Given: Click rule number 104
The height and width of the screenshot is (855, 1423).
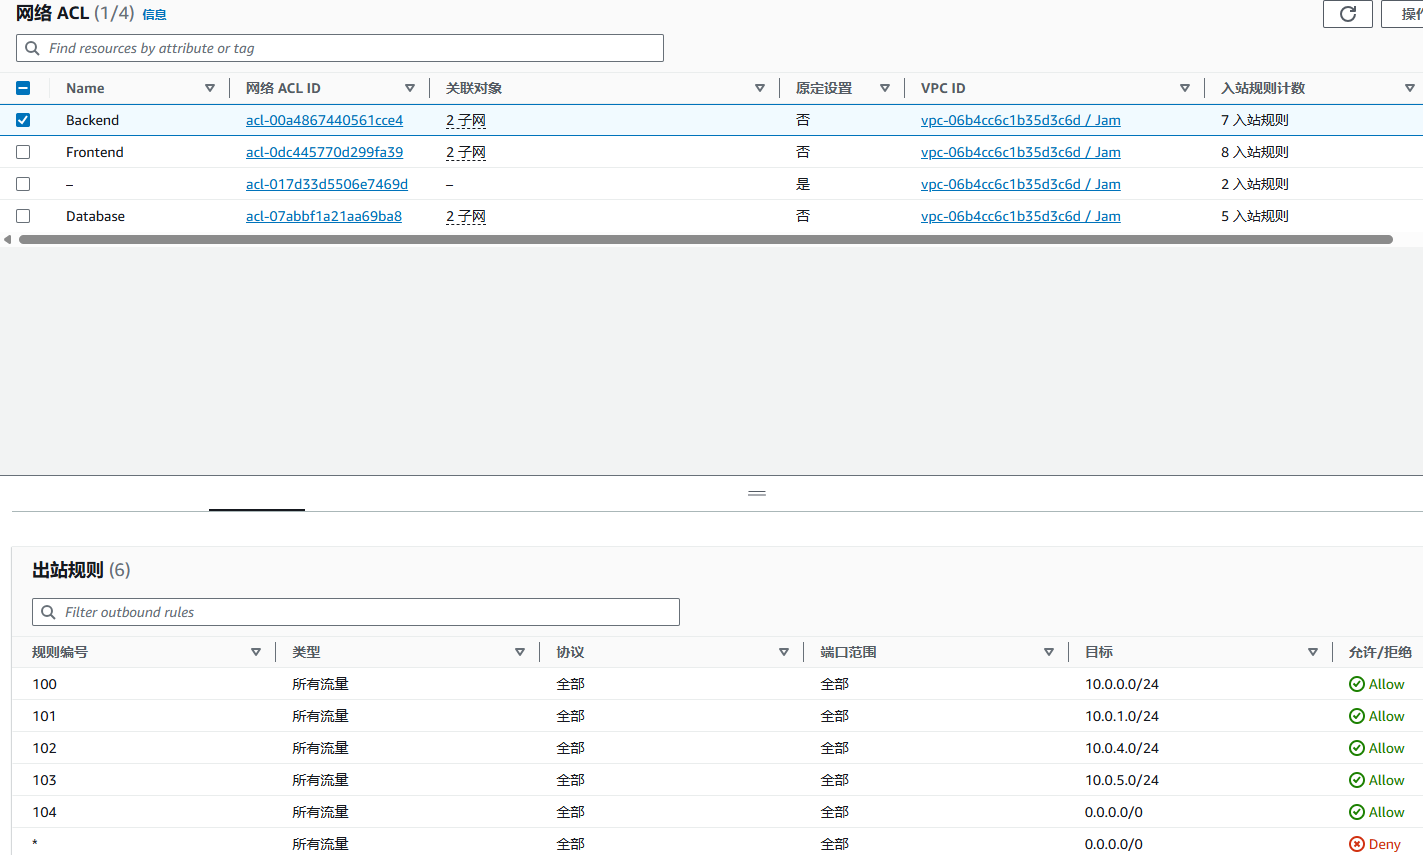Looking at the screenshot, I should point(44,812).
